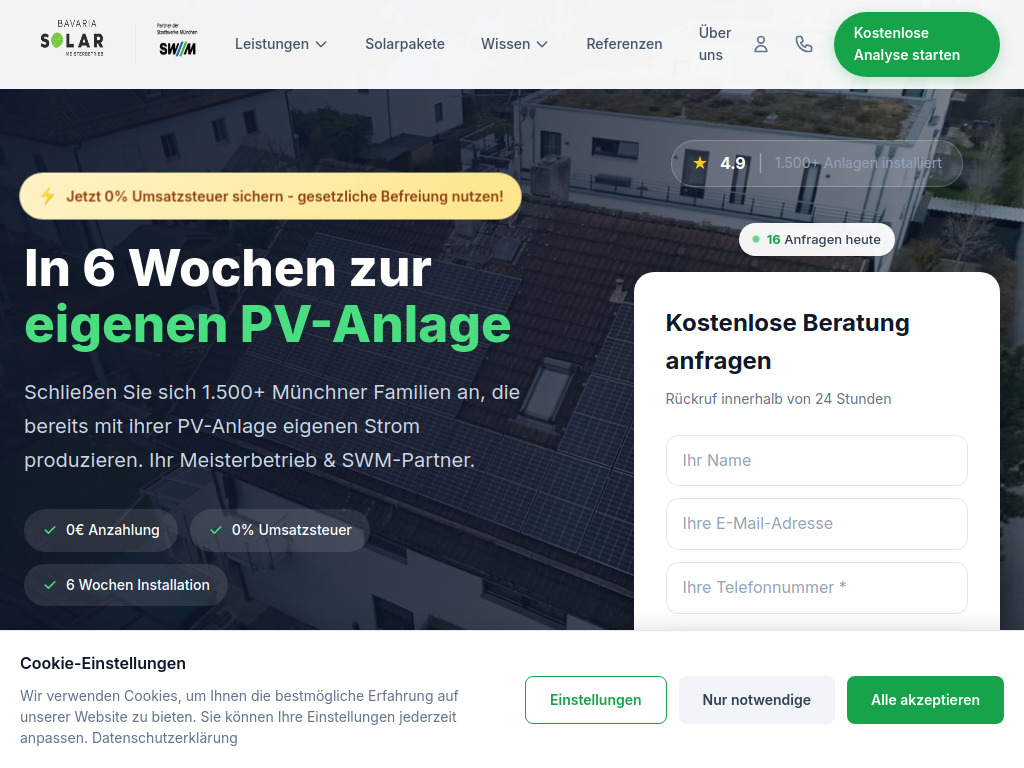Click the yellow star in the 4.9 rating badge
The width and height of the screenshot is (1024, 768).
coord(698,163)
